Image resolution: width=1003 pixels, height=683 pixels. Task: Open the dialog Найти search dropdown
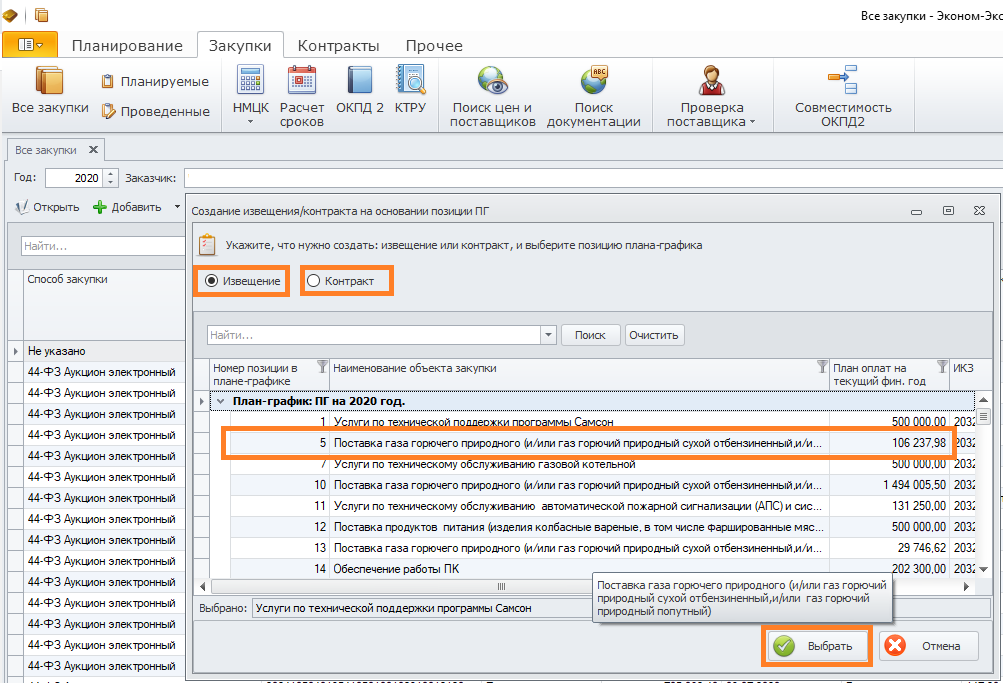[548, 335]
